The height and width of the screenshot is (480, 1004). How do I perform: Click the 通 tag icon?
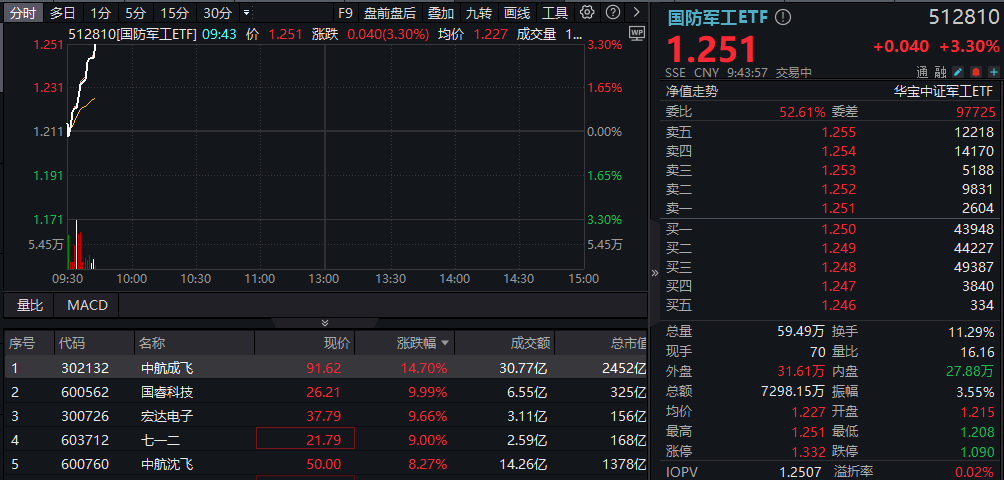coord(923,72)
